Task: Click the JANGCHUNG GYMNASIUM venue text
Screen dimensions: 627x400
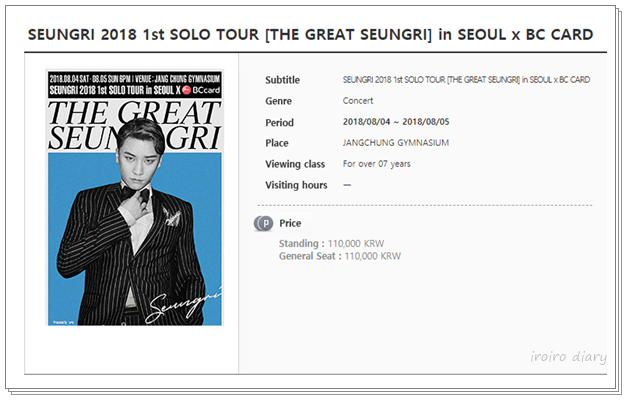Action: pos(395,143)
